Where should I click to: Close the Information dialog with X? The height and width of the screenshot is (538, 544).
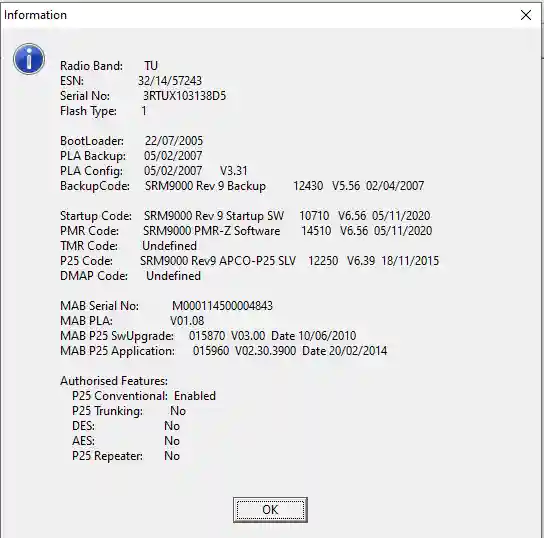(x=526, y=15)
